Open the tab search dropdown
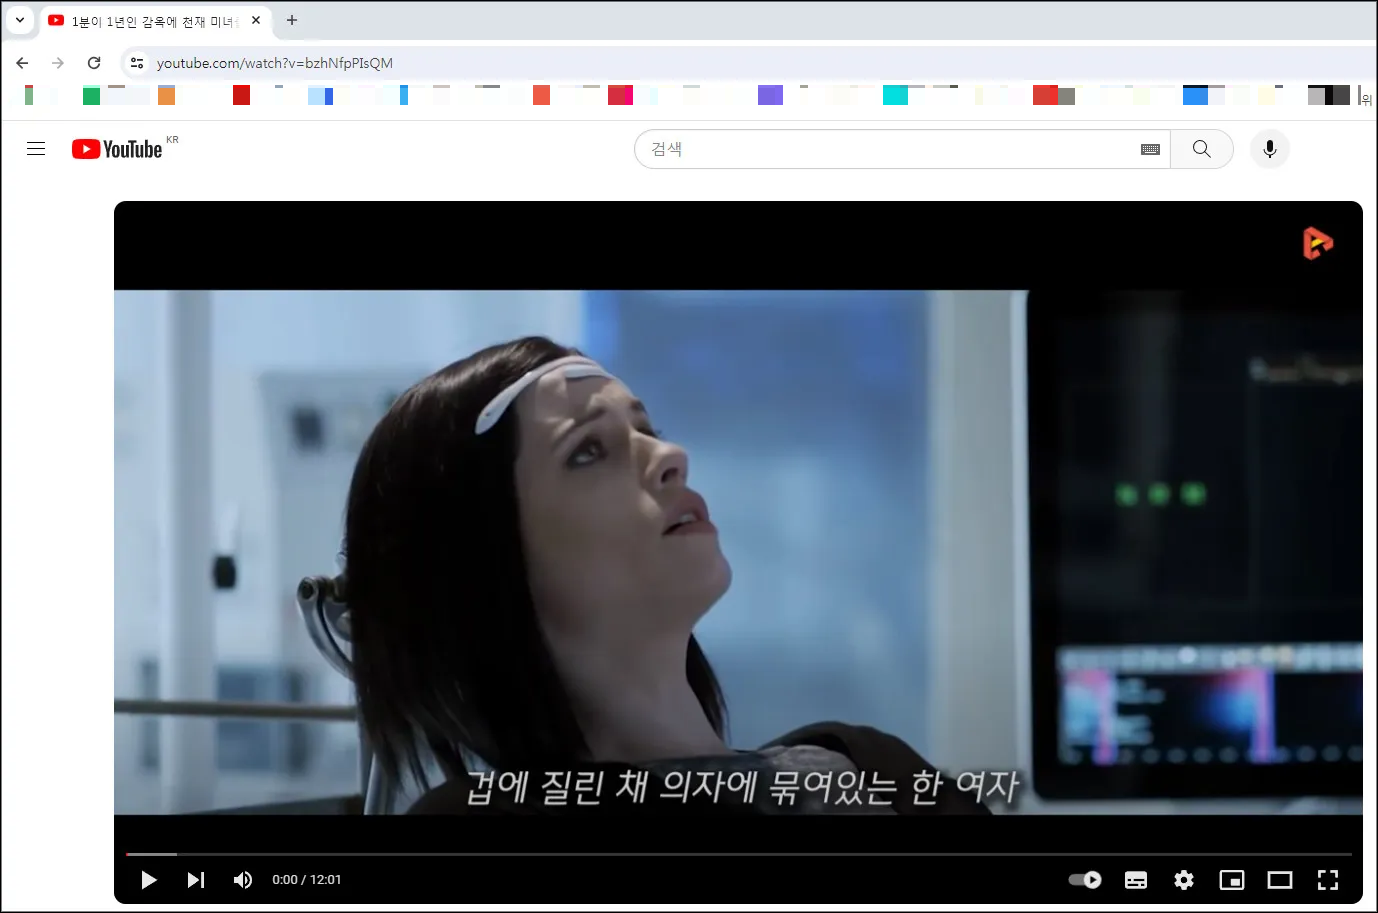1378x913 pixels. [x=20, y=20]
